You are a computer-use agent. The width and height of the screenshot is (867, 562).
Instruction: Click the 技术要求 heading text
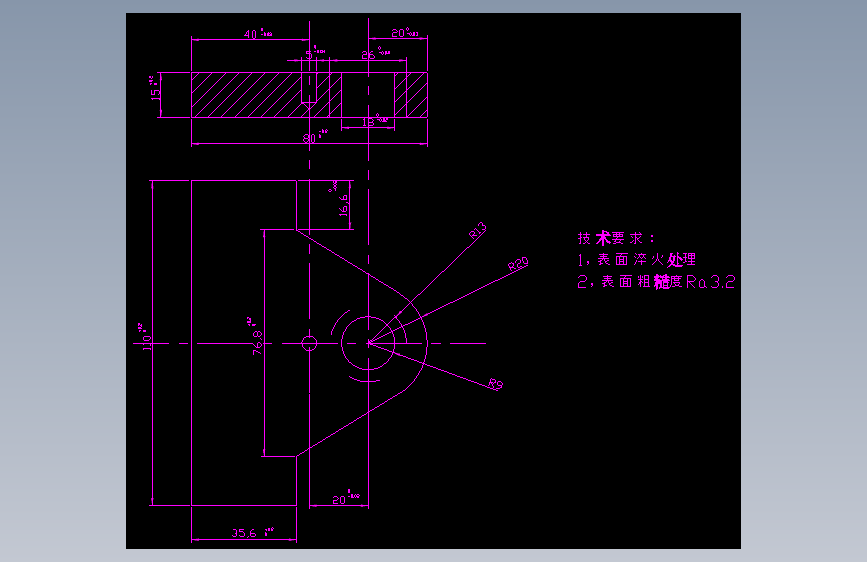pyautogui.click(x=616, y=238)
